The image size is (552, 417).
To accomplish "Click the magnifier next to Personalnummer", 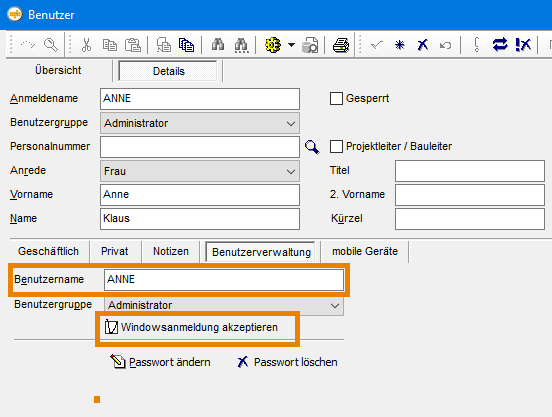I will click(x=312, y=147).
